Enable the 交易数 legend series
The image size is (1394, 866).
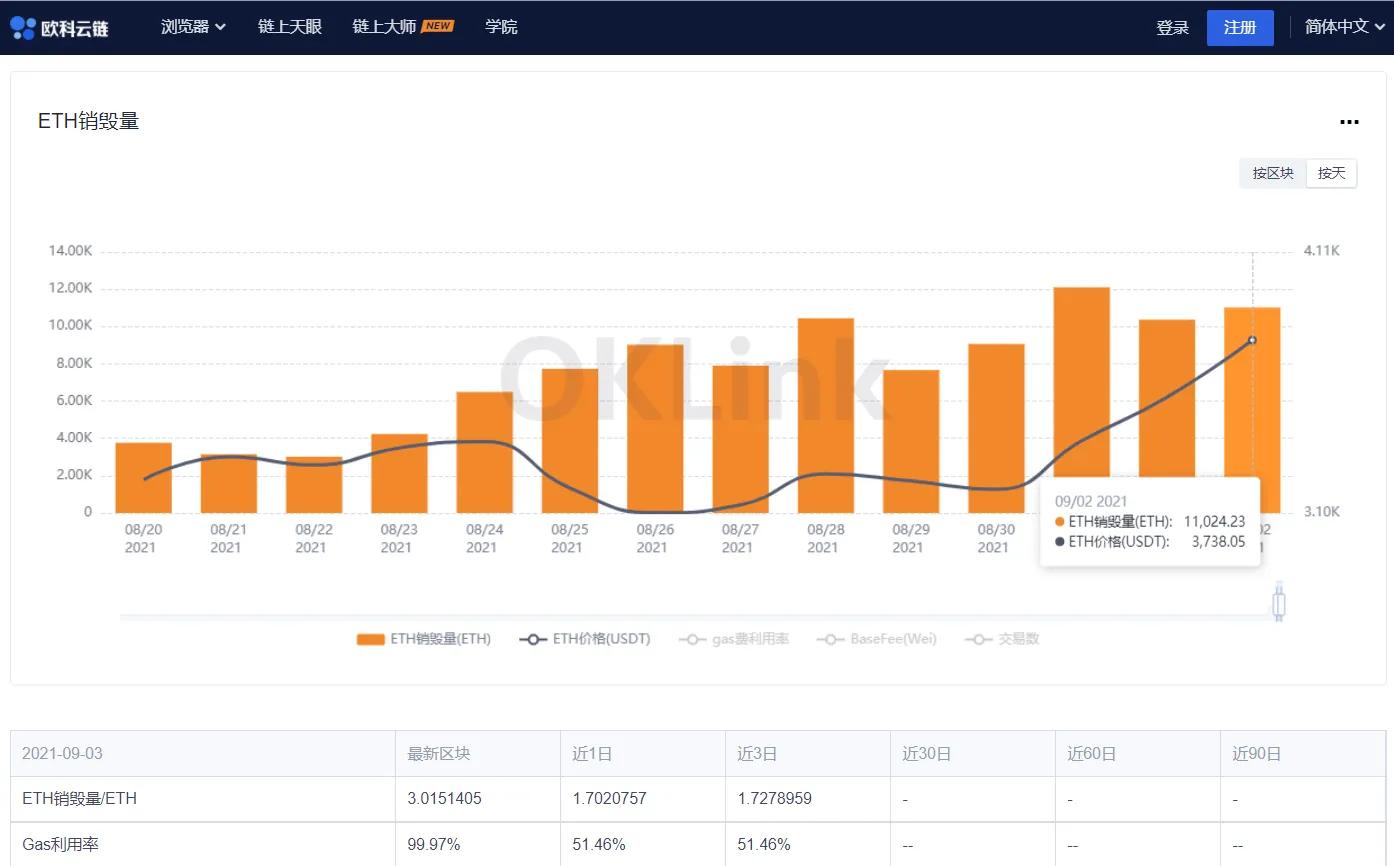click(x=1002, y=639)
